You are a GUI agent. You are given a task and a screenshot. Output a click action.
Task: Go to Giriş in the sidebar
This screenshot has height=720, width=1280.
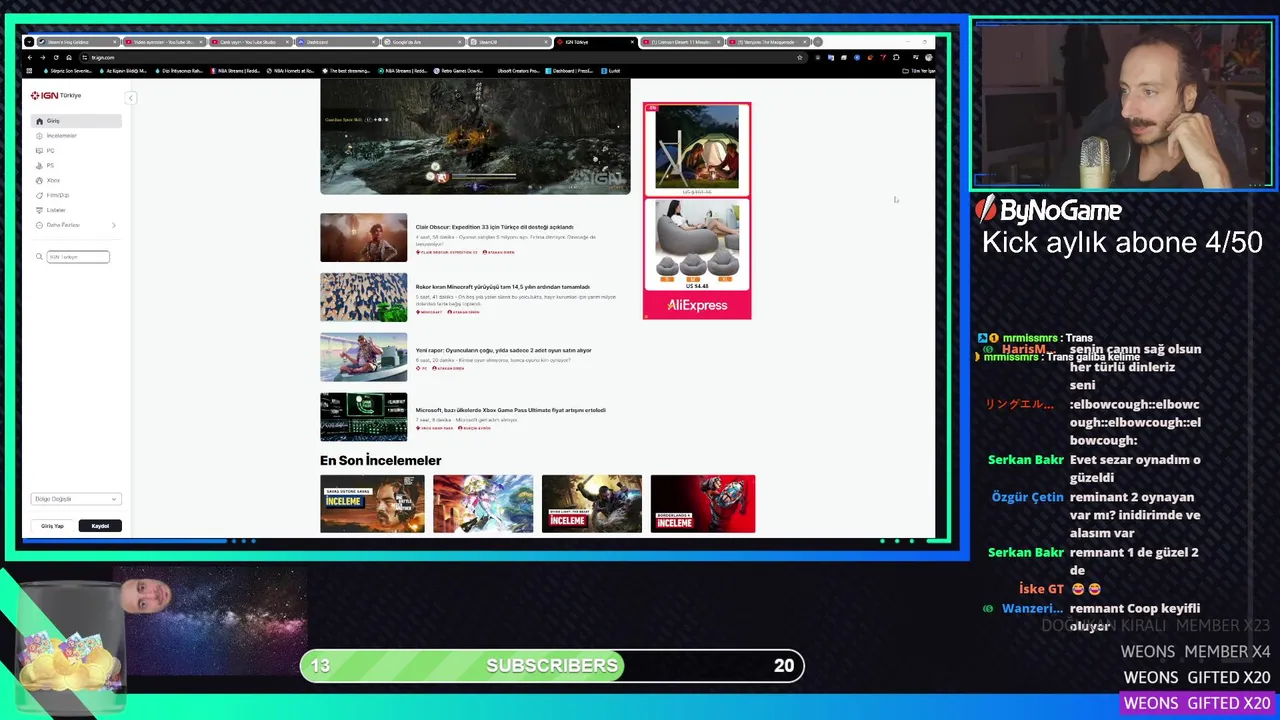pos(77,121)
